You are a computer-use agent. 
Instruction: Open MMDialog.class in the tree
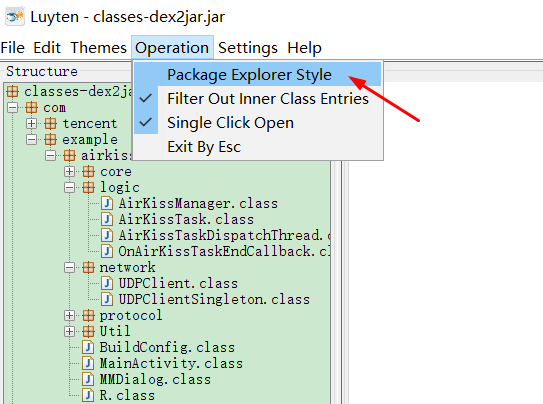tap(155, 379)
